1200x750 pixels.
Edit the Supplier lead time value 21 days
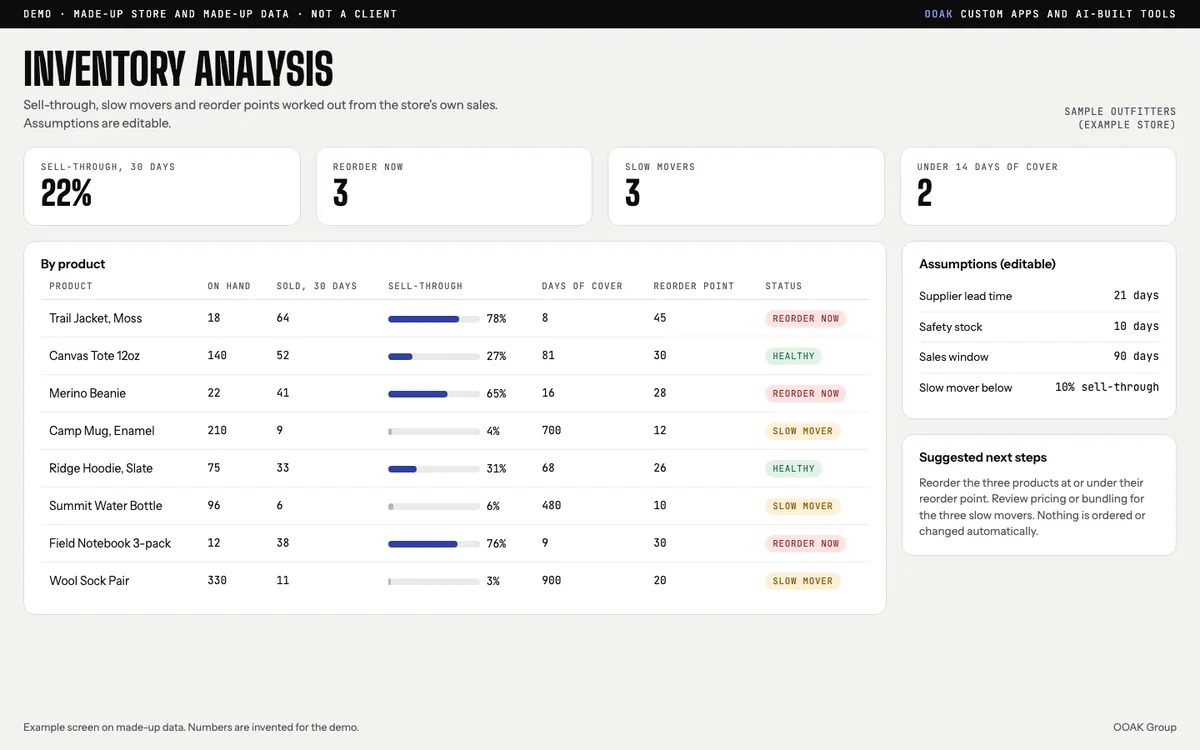[x=1136, y=296]
